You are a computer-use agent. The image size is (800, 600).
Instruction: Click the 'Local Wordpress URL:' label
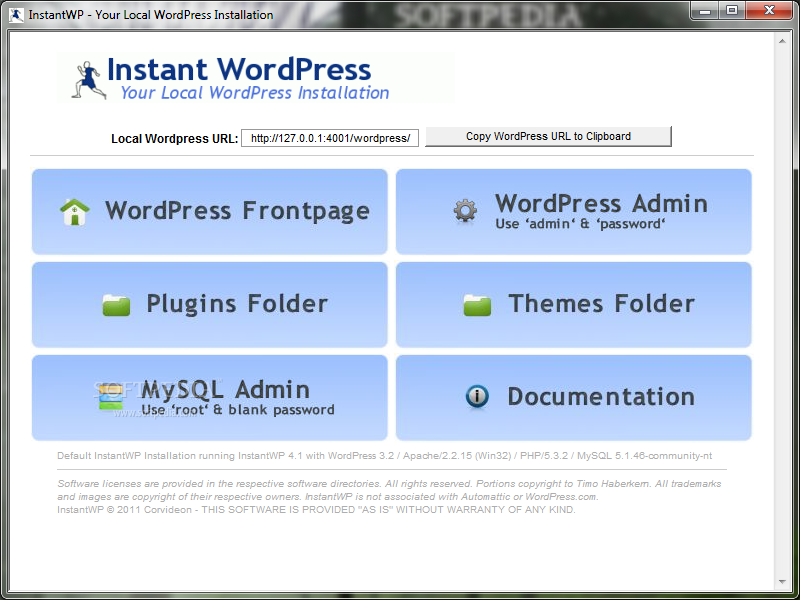[x=174, y=139]
